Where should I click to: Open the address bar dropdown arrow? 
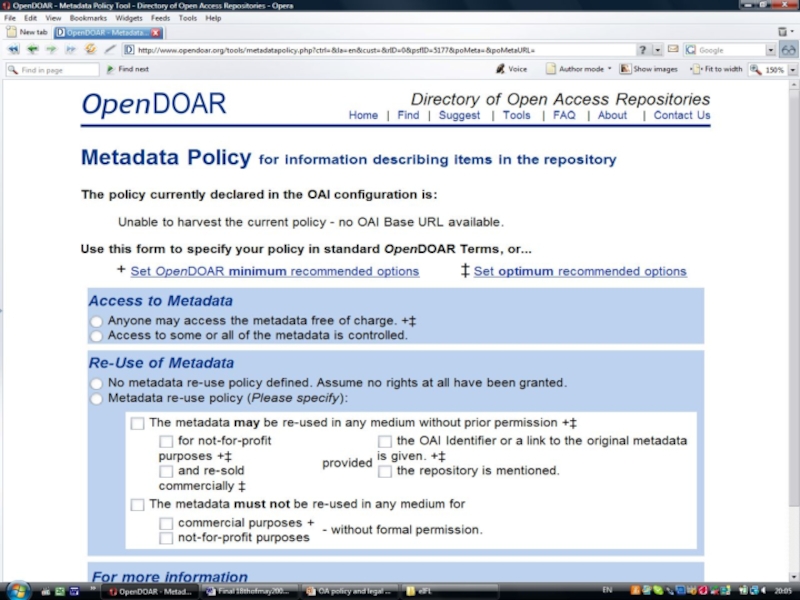click(x=658, y=50)
